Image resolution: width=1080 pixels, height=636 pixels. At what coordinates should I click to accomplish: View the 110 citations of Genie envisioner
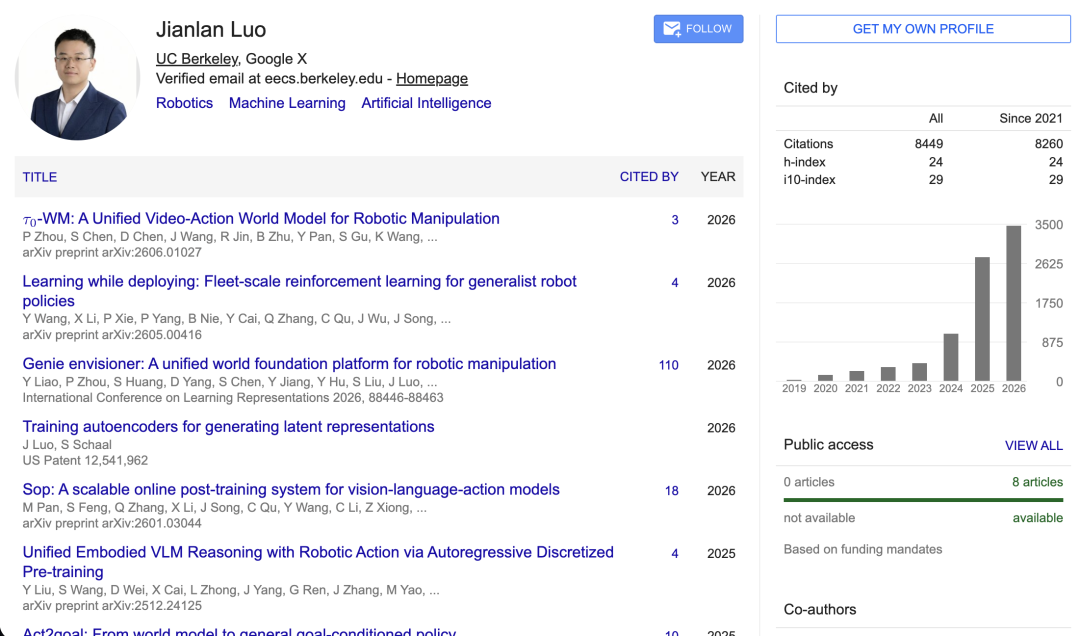coord(669,365)
